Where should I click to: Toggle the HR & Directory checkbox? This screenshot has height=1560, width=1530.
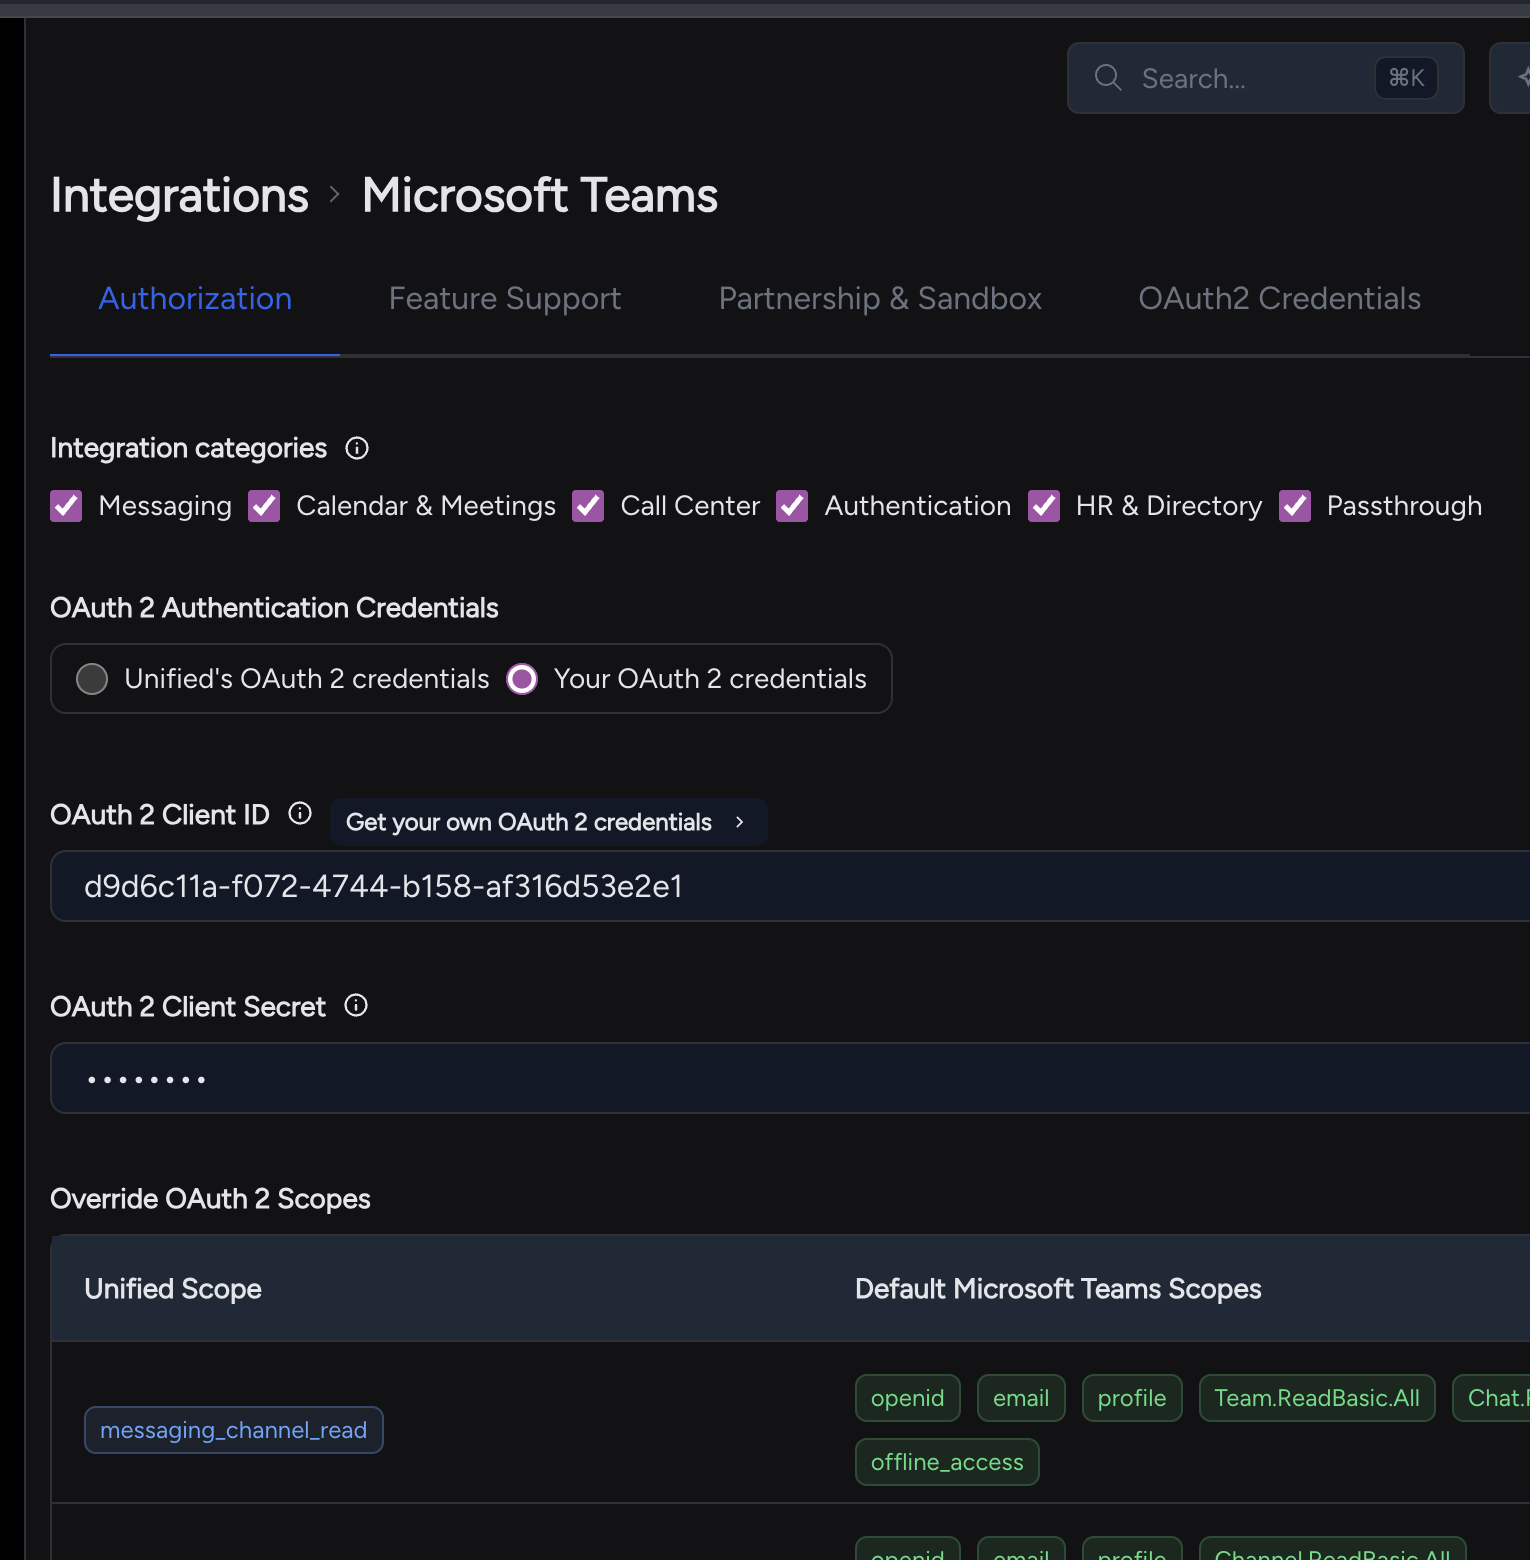pos(1044,506)
